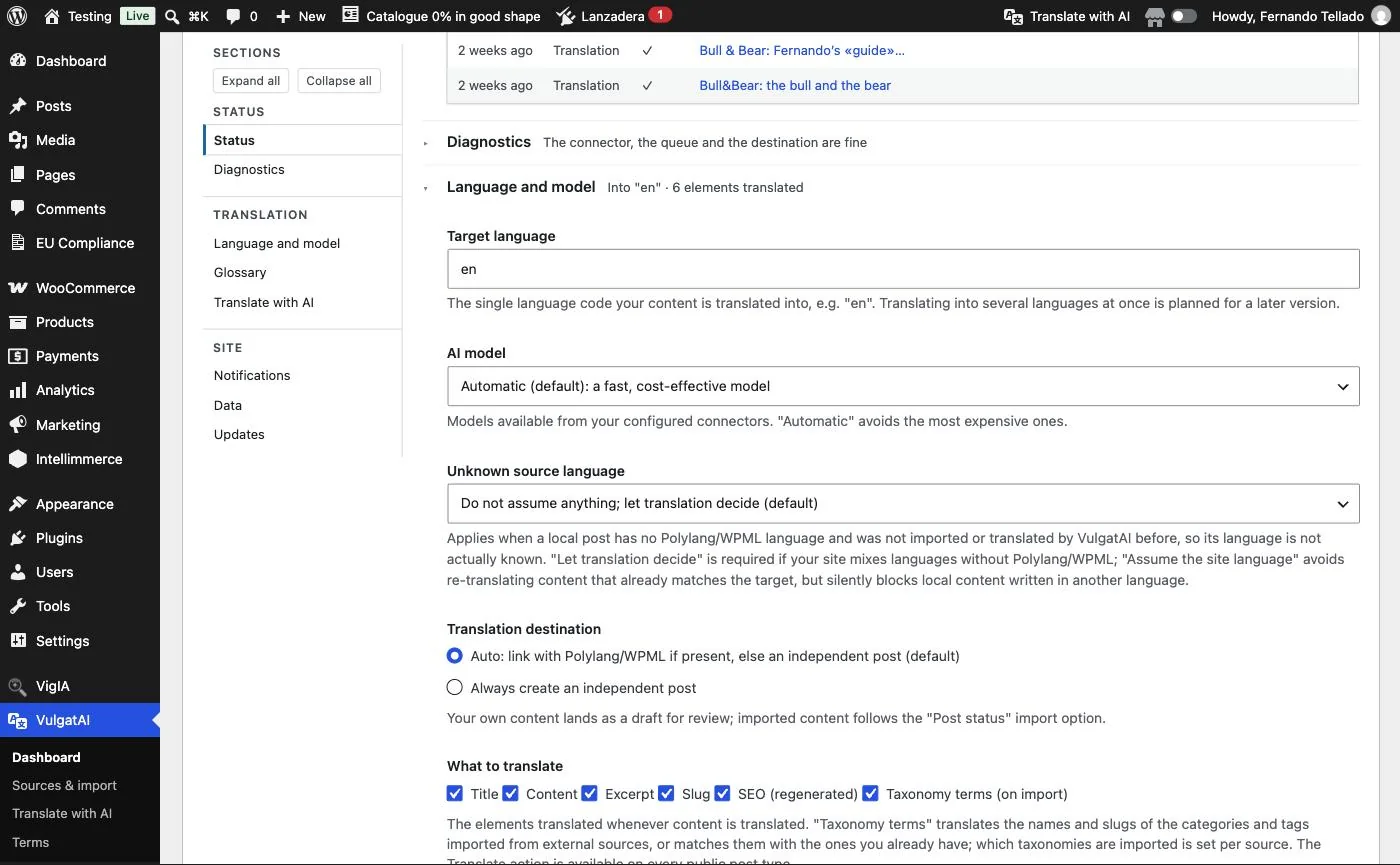This screenshot has height=865, width=1400.
Task: Open Bull & Bear: Fernando's guide link
Action: (802, 50)
